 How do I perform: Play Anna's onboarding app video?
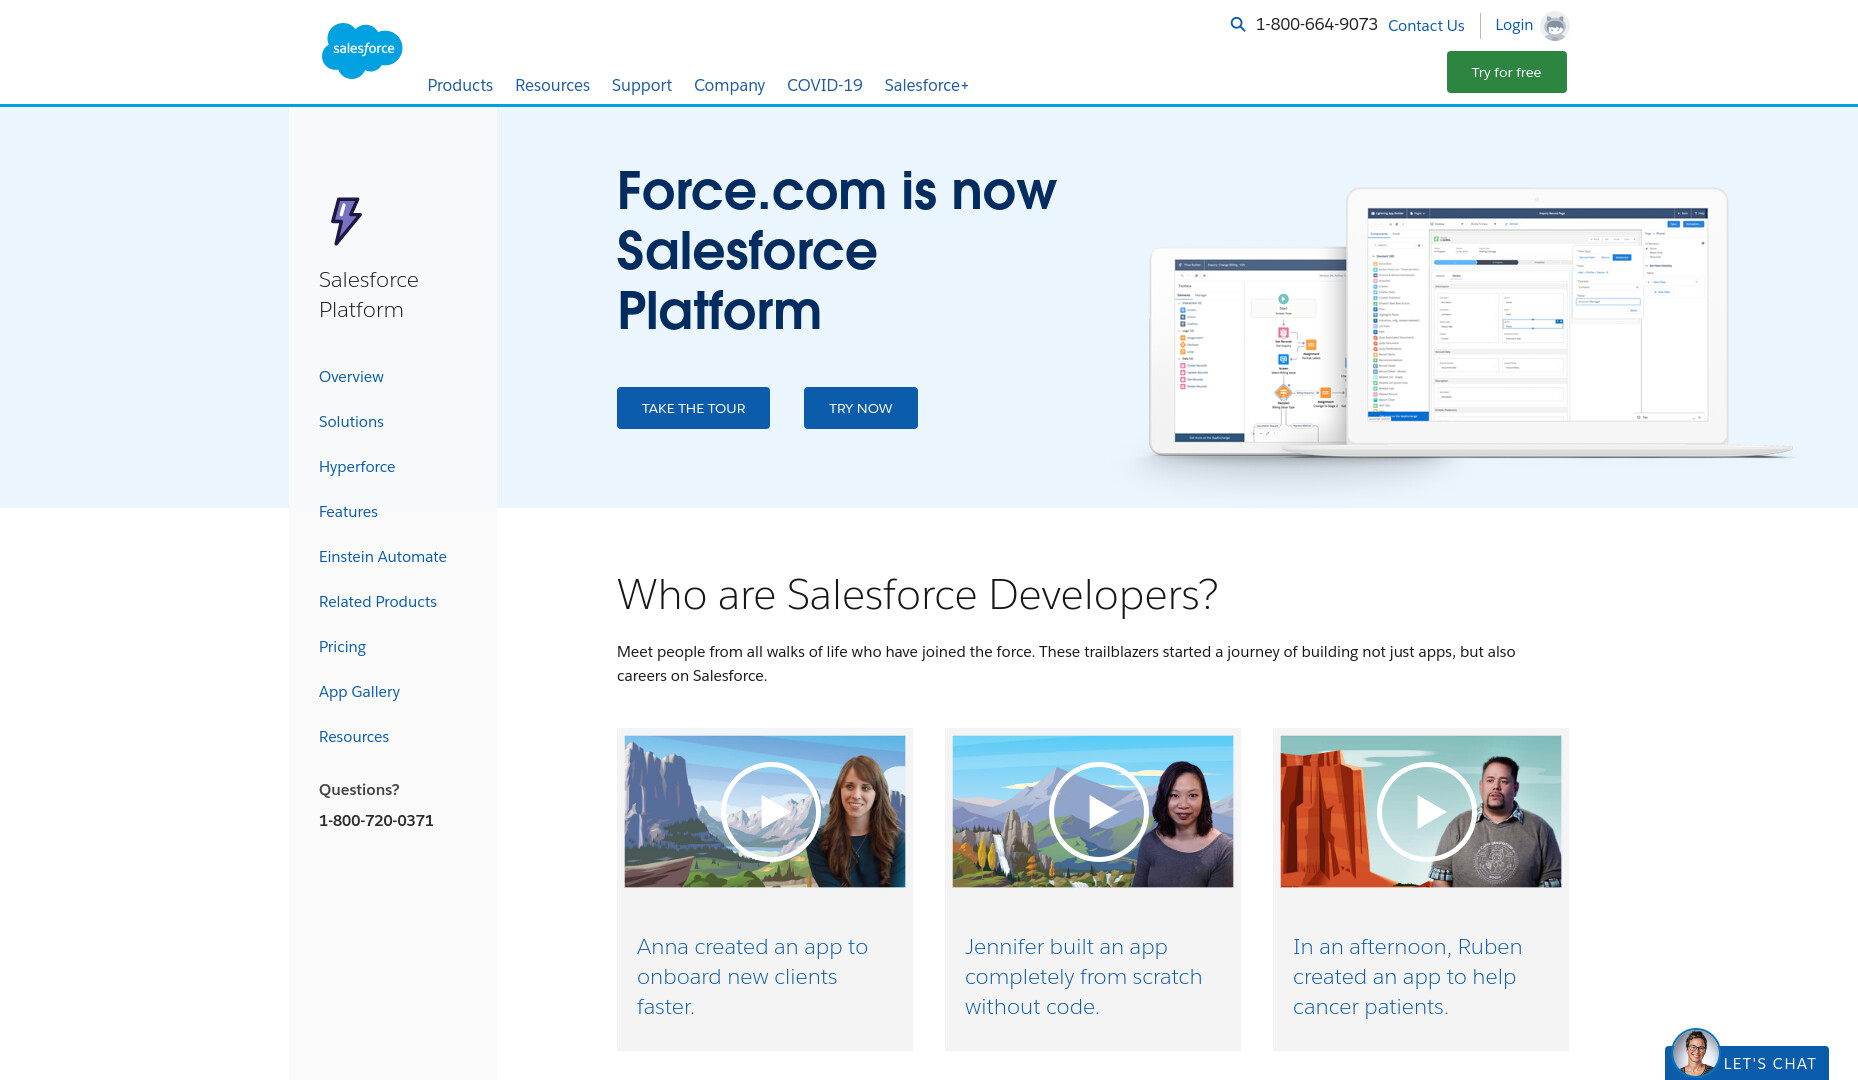tap(770, 812)
